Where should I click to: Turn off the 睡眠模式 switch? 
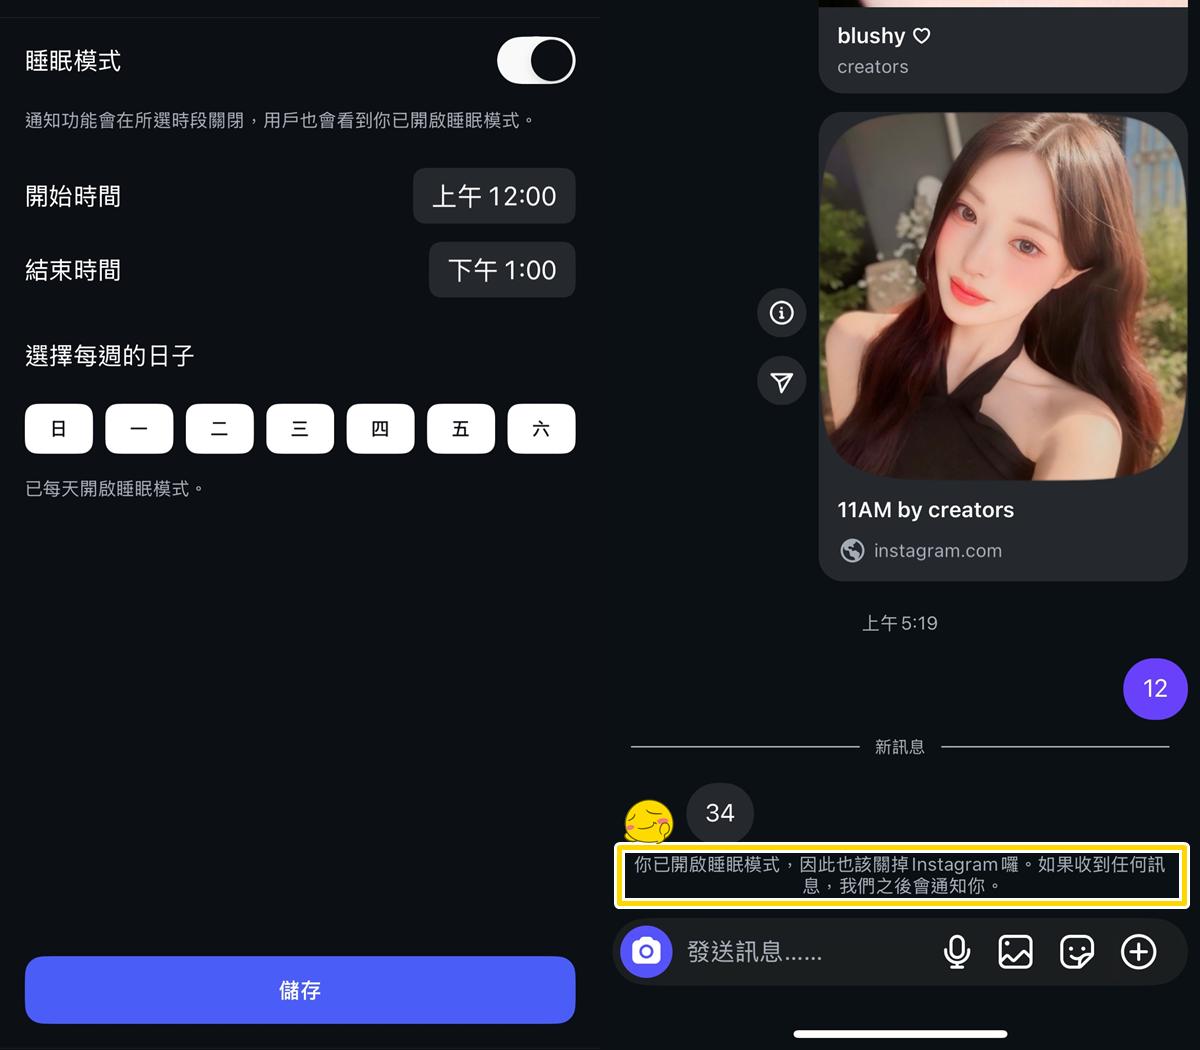click(x=536, y=61)
